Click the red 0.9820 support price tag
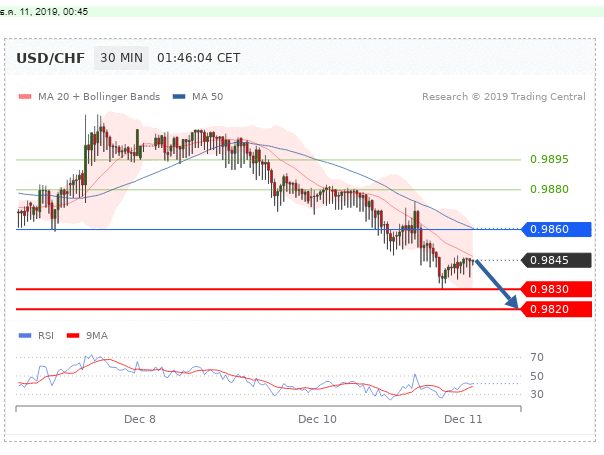Image resolution: width=604 pixels, height=455 pixels. pyautogui.click(x=556, y=309)
